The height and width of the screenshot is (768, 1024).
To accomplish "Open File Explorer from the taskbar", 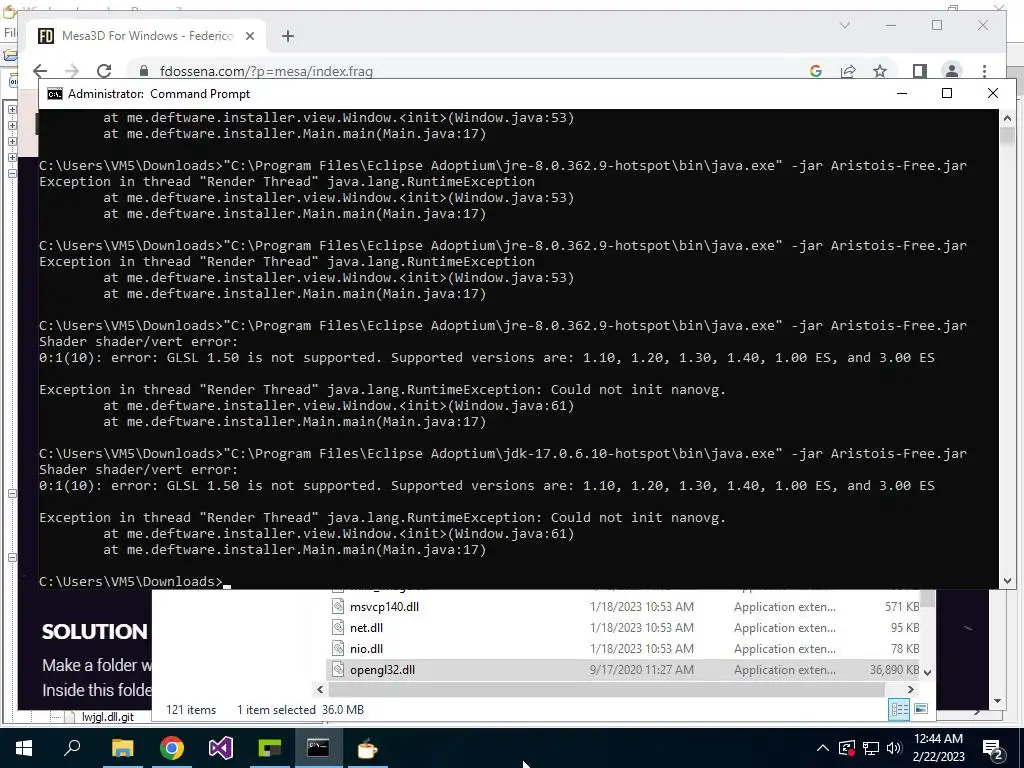I will (x=122, y=748).
